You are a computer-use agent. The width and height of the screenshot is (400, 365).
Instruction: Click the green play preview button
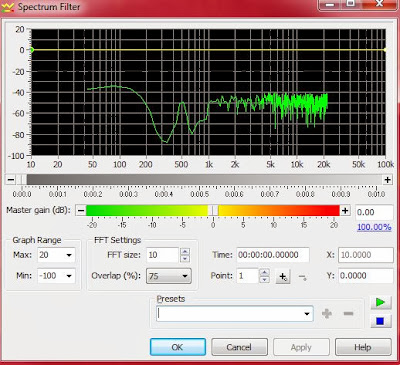pyautogui.click(x=380, y=302)
